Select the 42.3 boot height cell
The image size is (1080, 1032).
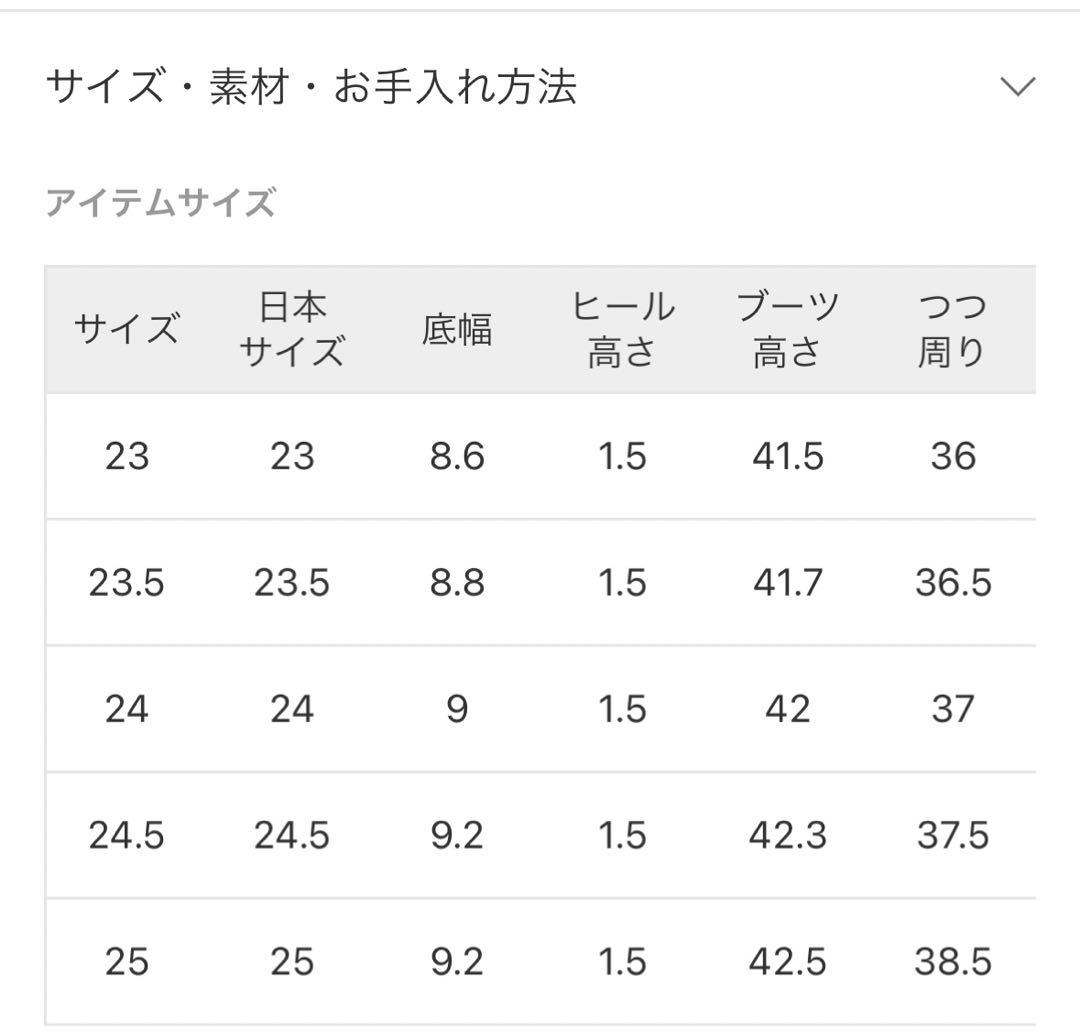click(x=787, y=835)
